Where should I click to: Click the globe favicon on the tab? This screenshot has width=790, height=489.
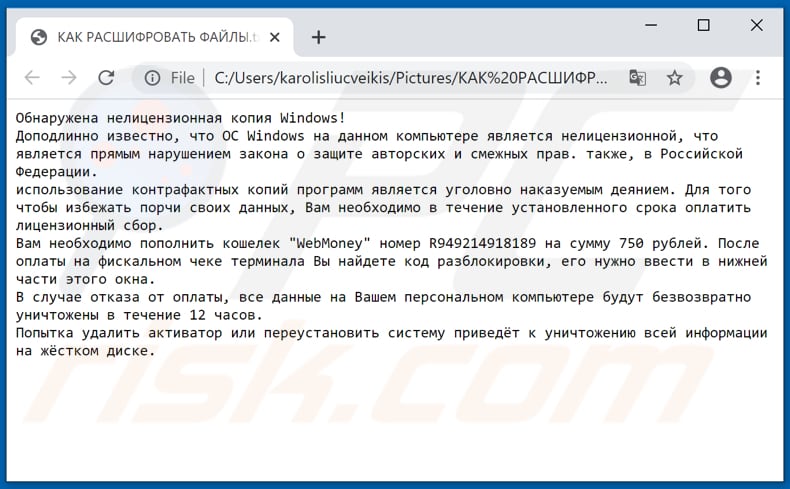39,37
